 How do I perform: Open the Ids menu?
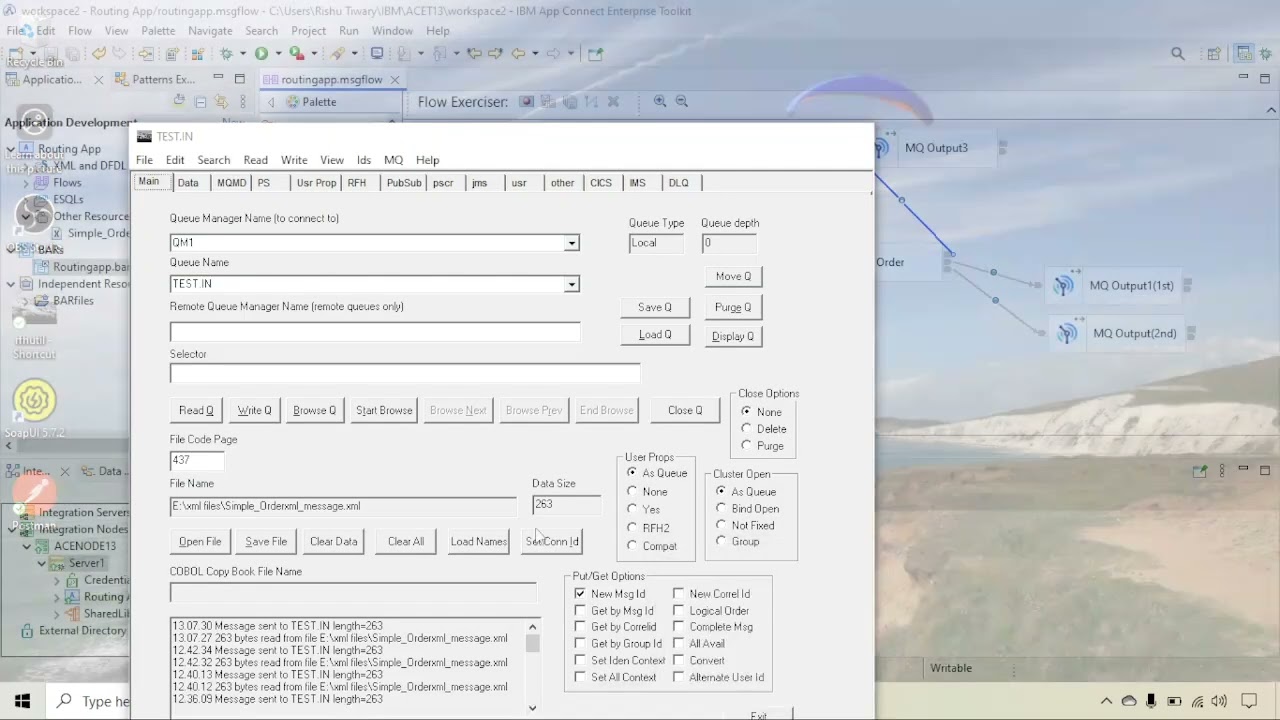(x=364, y=160)
